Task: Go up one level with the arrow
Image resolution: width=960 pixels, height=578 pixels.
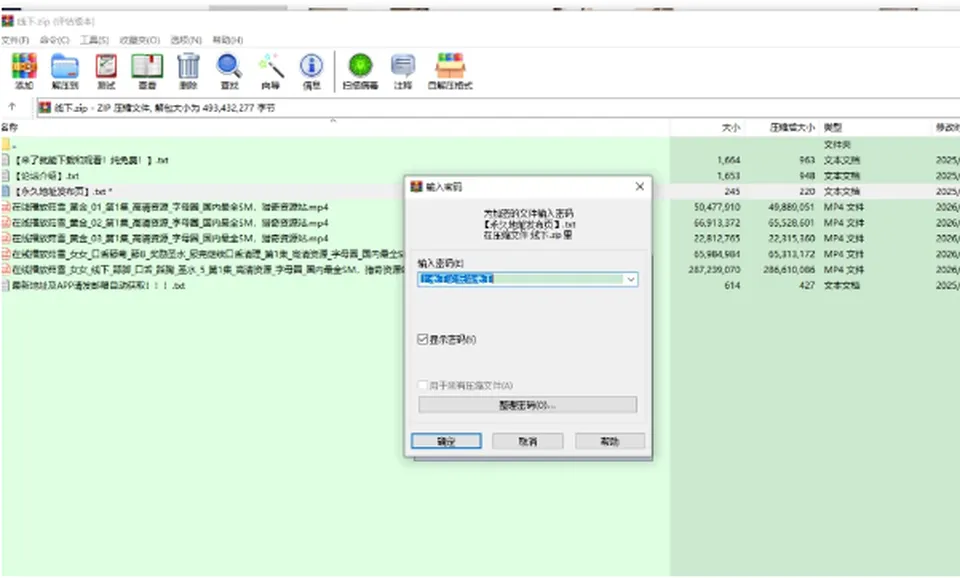Action: pos(12,107)
